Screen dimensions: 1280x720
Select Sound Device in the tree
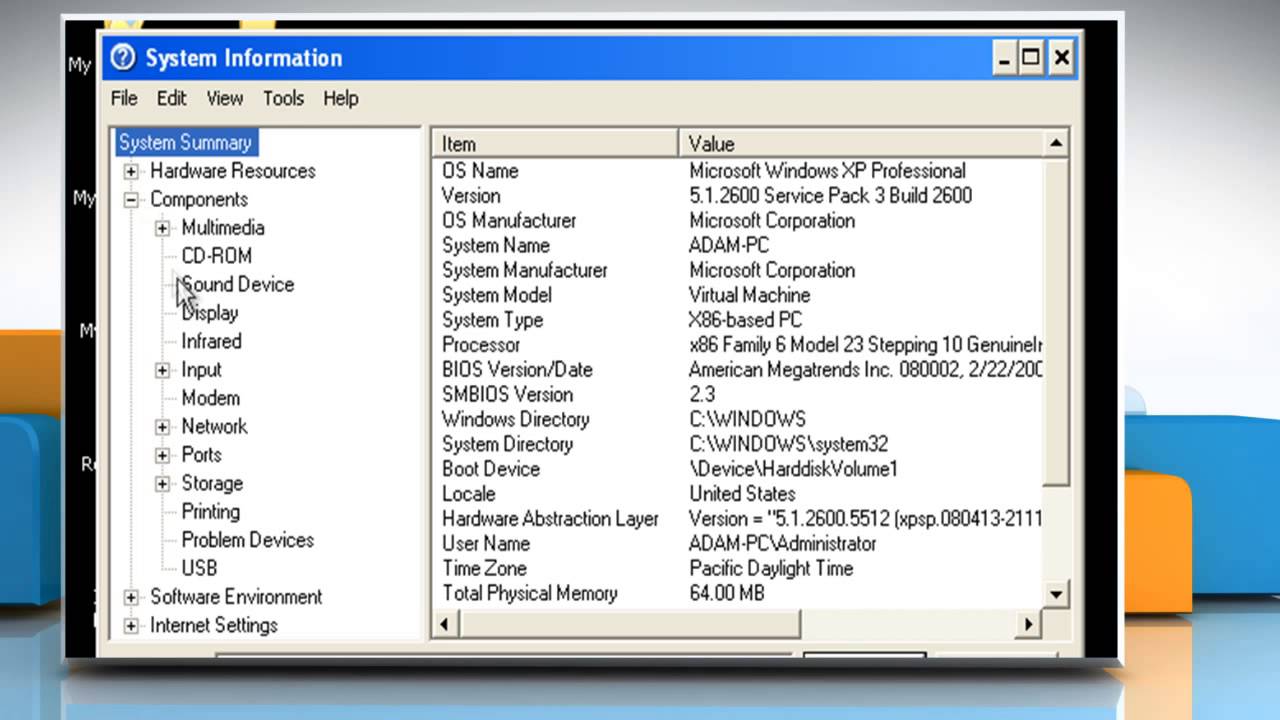pos(238,284)
